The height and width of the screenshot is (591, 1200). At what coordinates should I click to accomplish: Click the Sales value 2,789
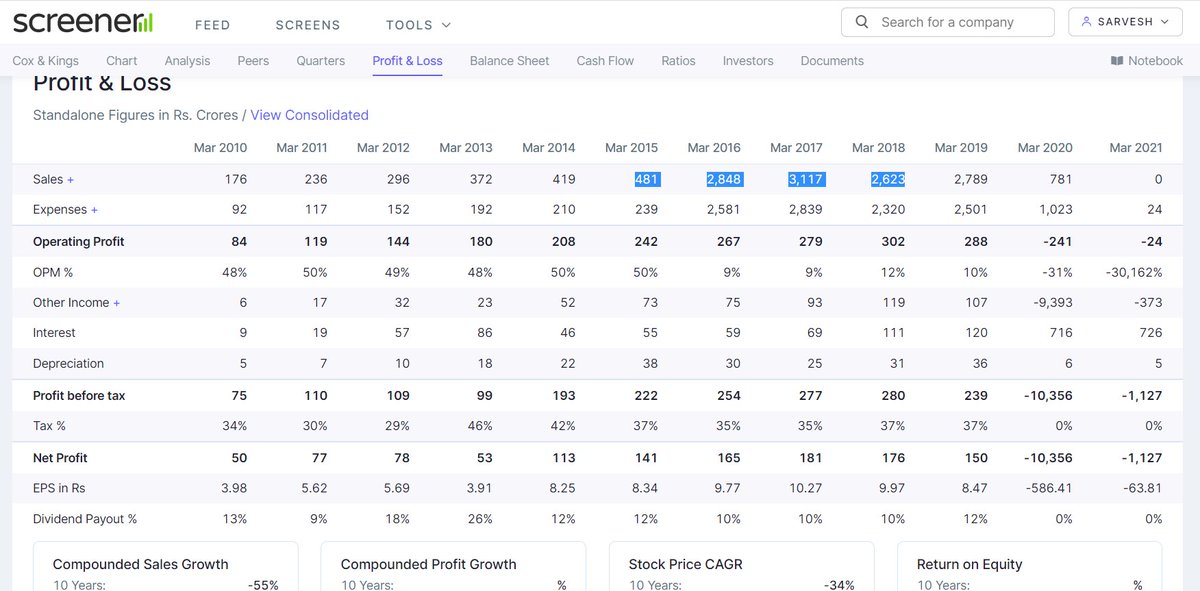pyautogui.click(x=970, y=179)
